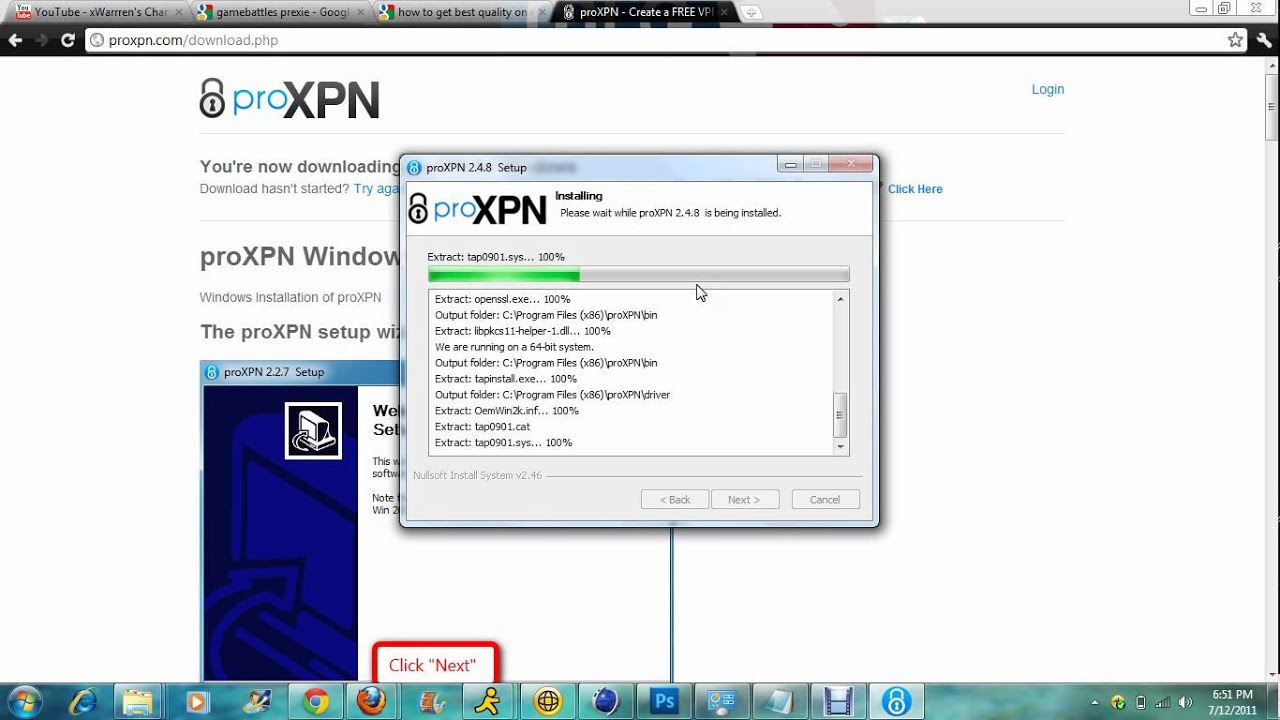Open the Windows Start menu
This screenshot has height=720, width=1280.
(24, 701)
